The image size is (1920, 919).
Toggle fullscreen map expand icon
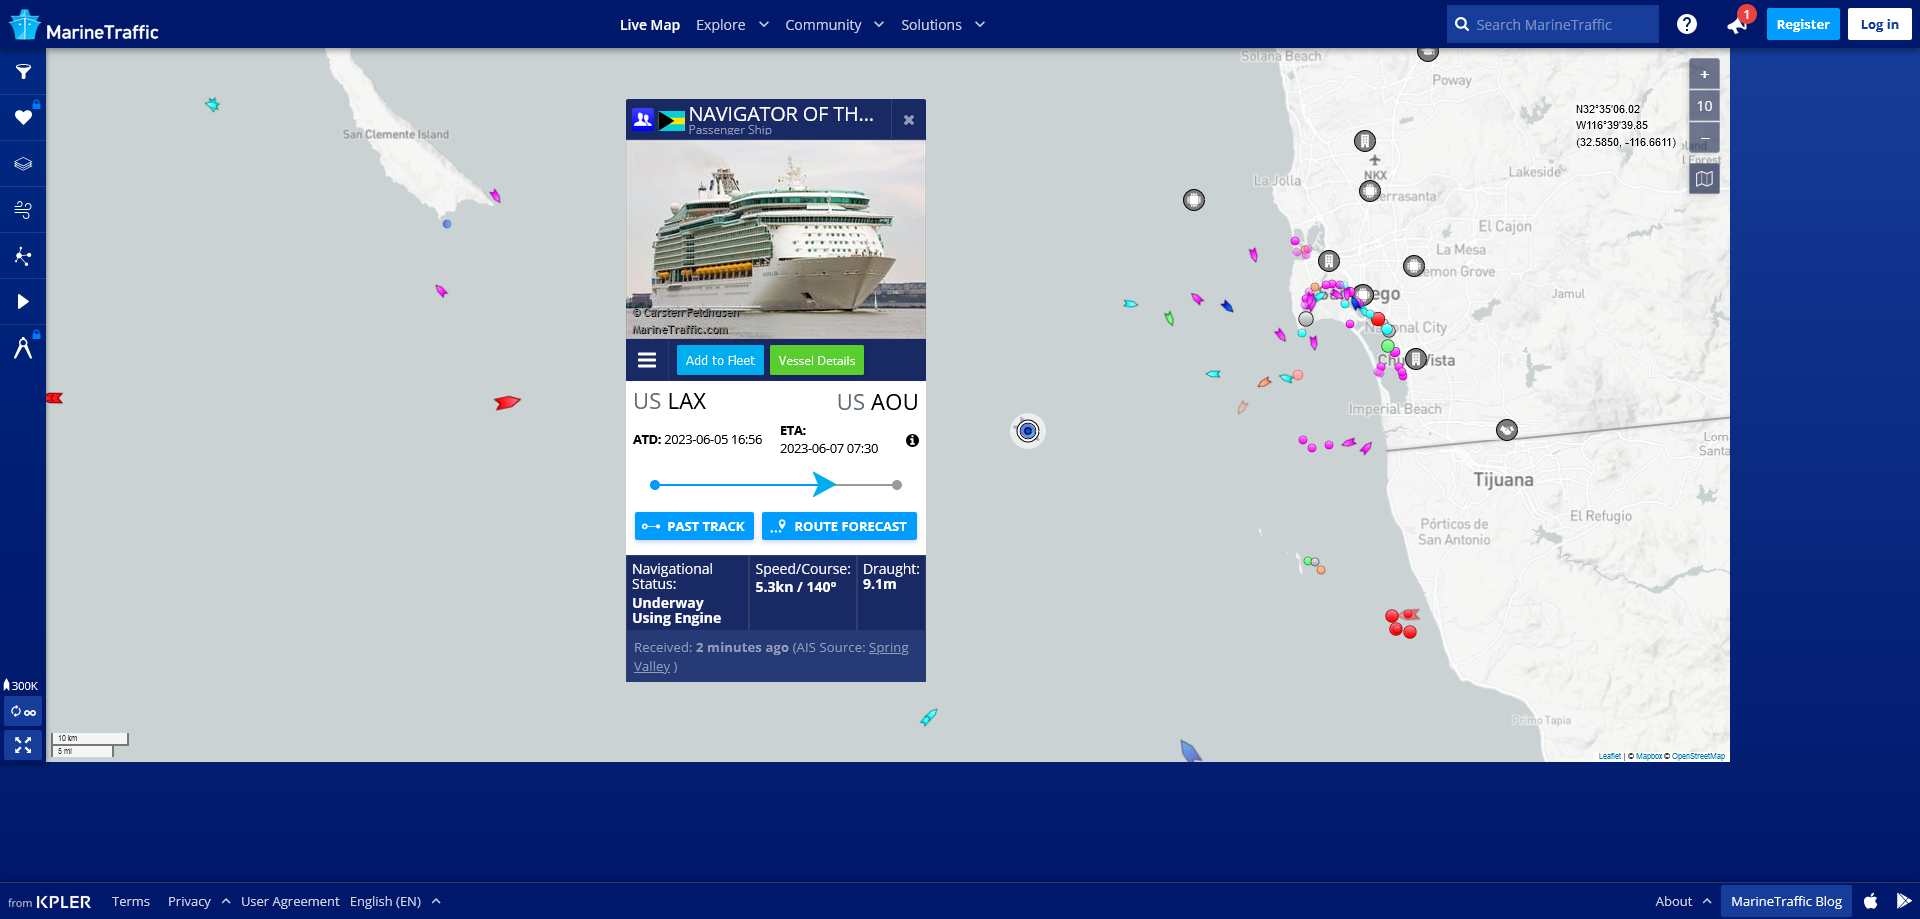tap(23, 745)
